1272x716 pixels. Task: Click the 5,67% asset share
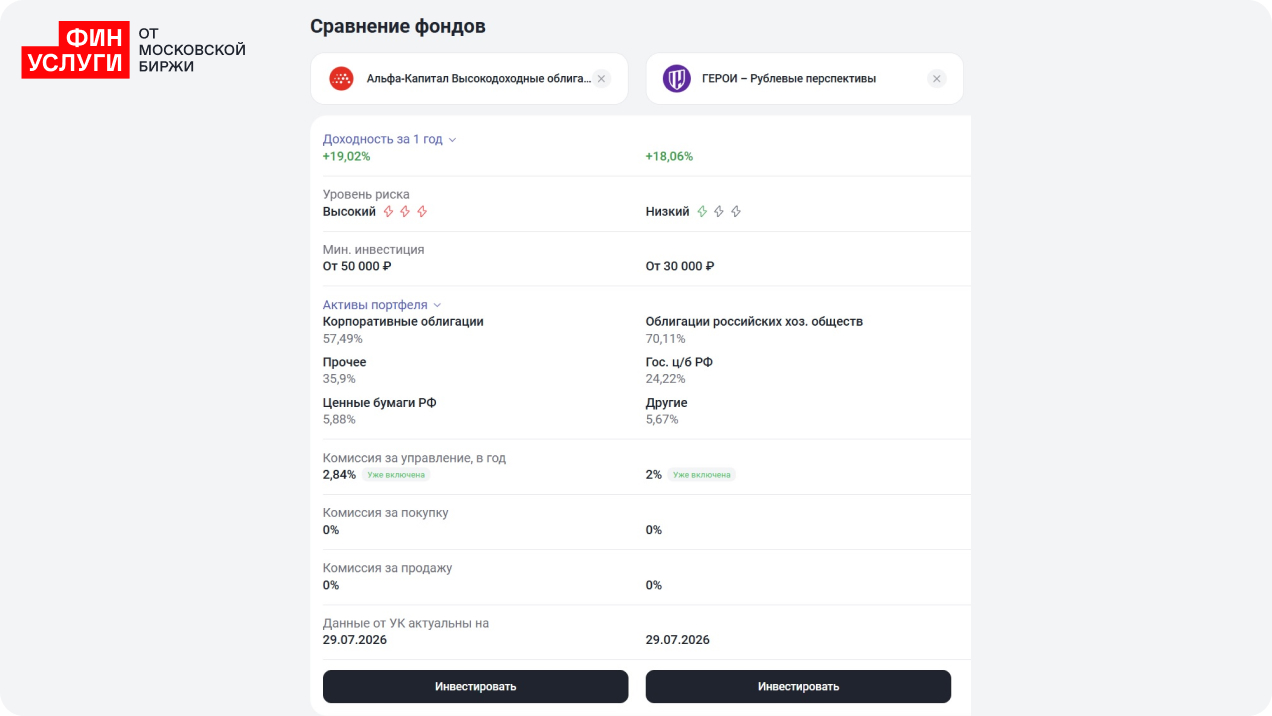pyautogui.click(x=662, y=420)
